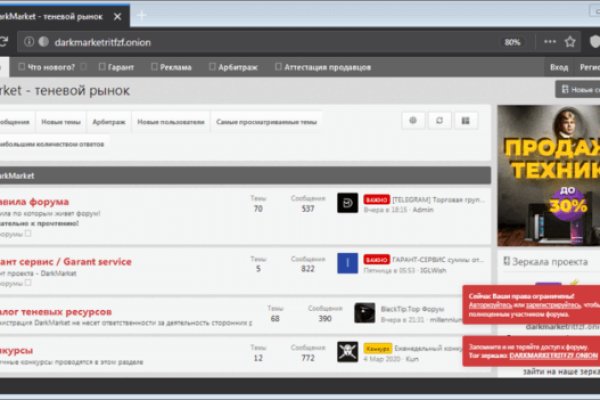Viewport: 600px width, 400px height.
Task: Click the 80% zoom level indicator
Action: pos(512,42)
